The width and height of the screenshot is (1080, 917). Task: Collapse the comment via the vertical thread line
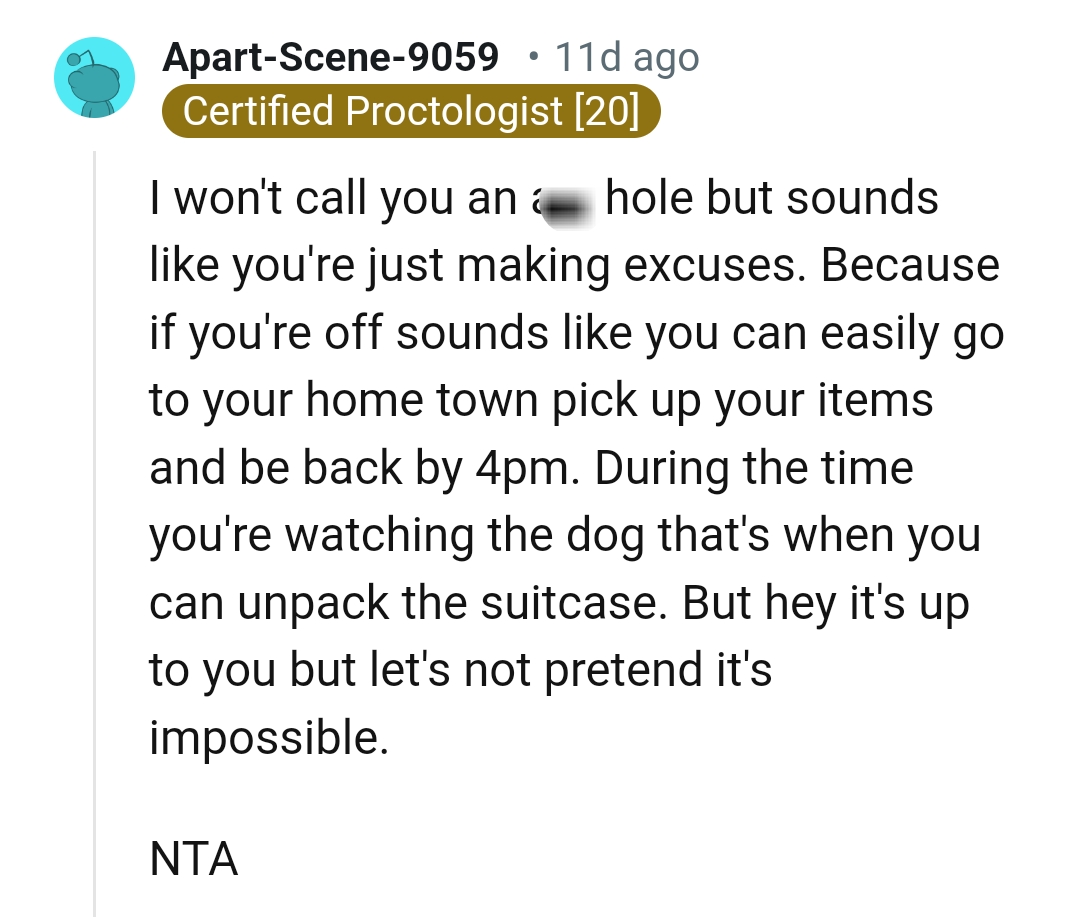[x=94, y=534]
